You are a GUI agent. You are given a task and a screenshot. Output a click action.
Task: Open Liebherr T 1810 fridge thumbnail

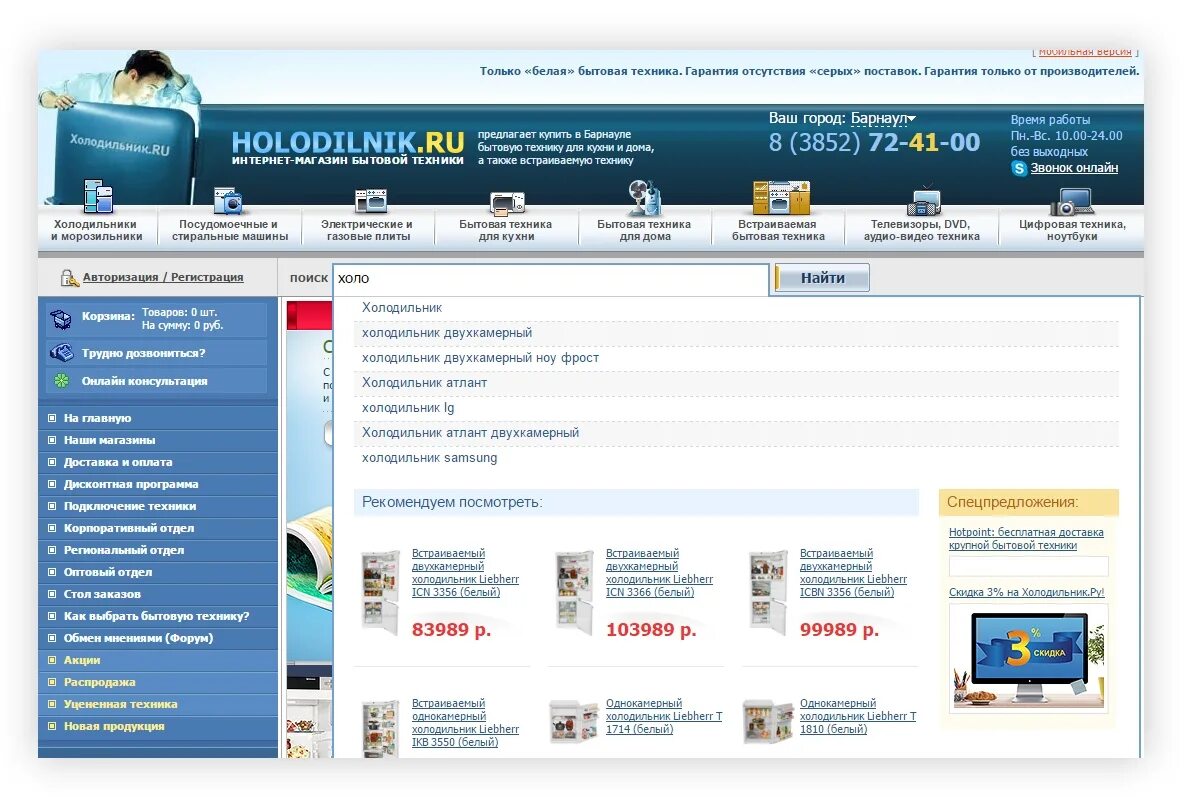(768, 721)
